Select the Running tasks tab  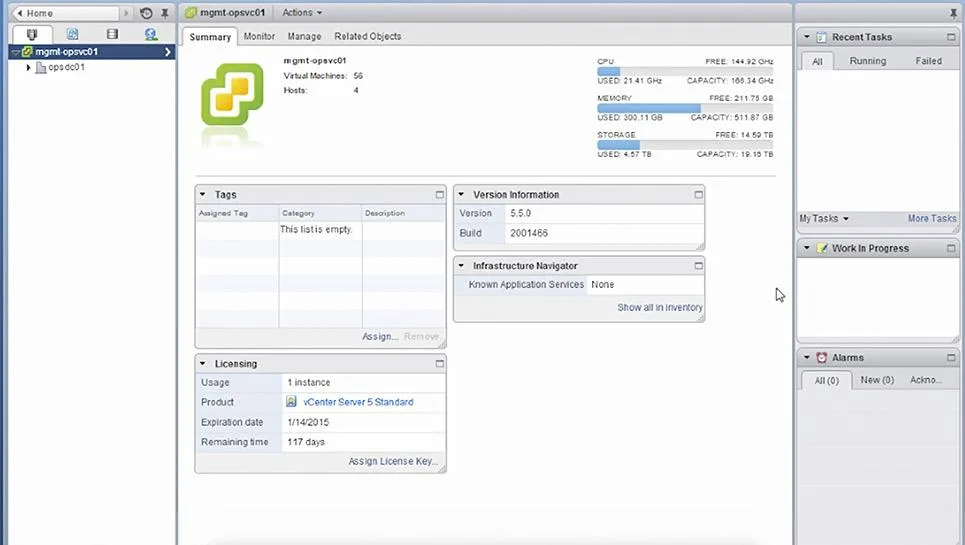coord(868,61)
